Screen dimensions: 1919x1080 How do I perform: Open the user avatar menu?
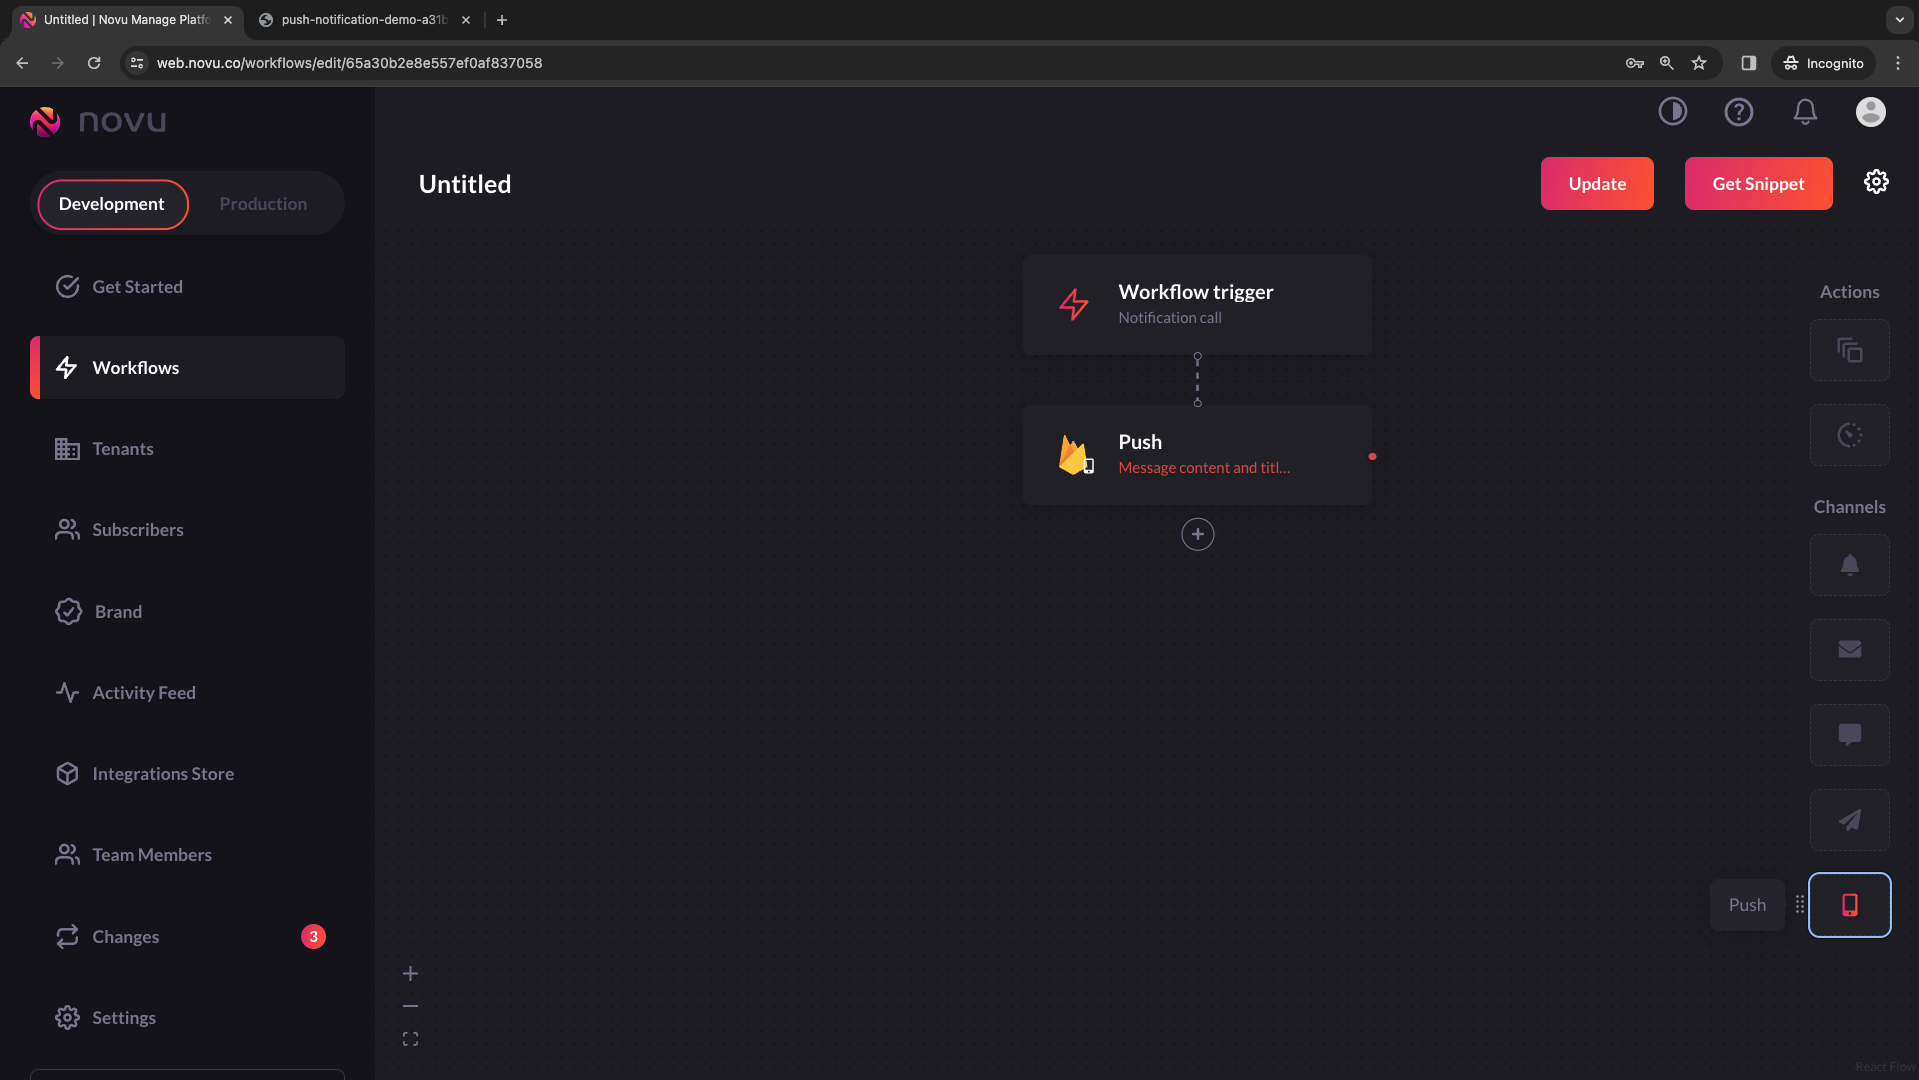(x=1870, y=111)
